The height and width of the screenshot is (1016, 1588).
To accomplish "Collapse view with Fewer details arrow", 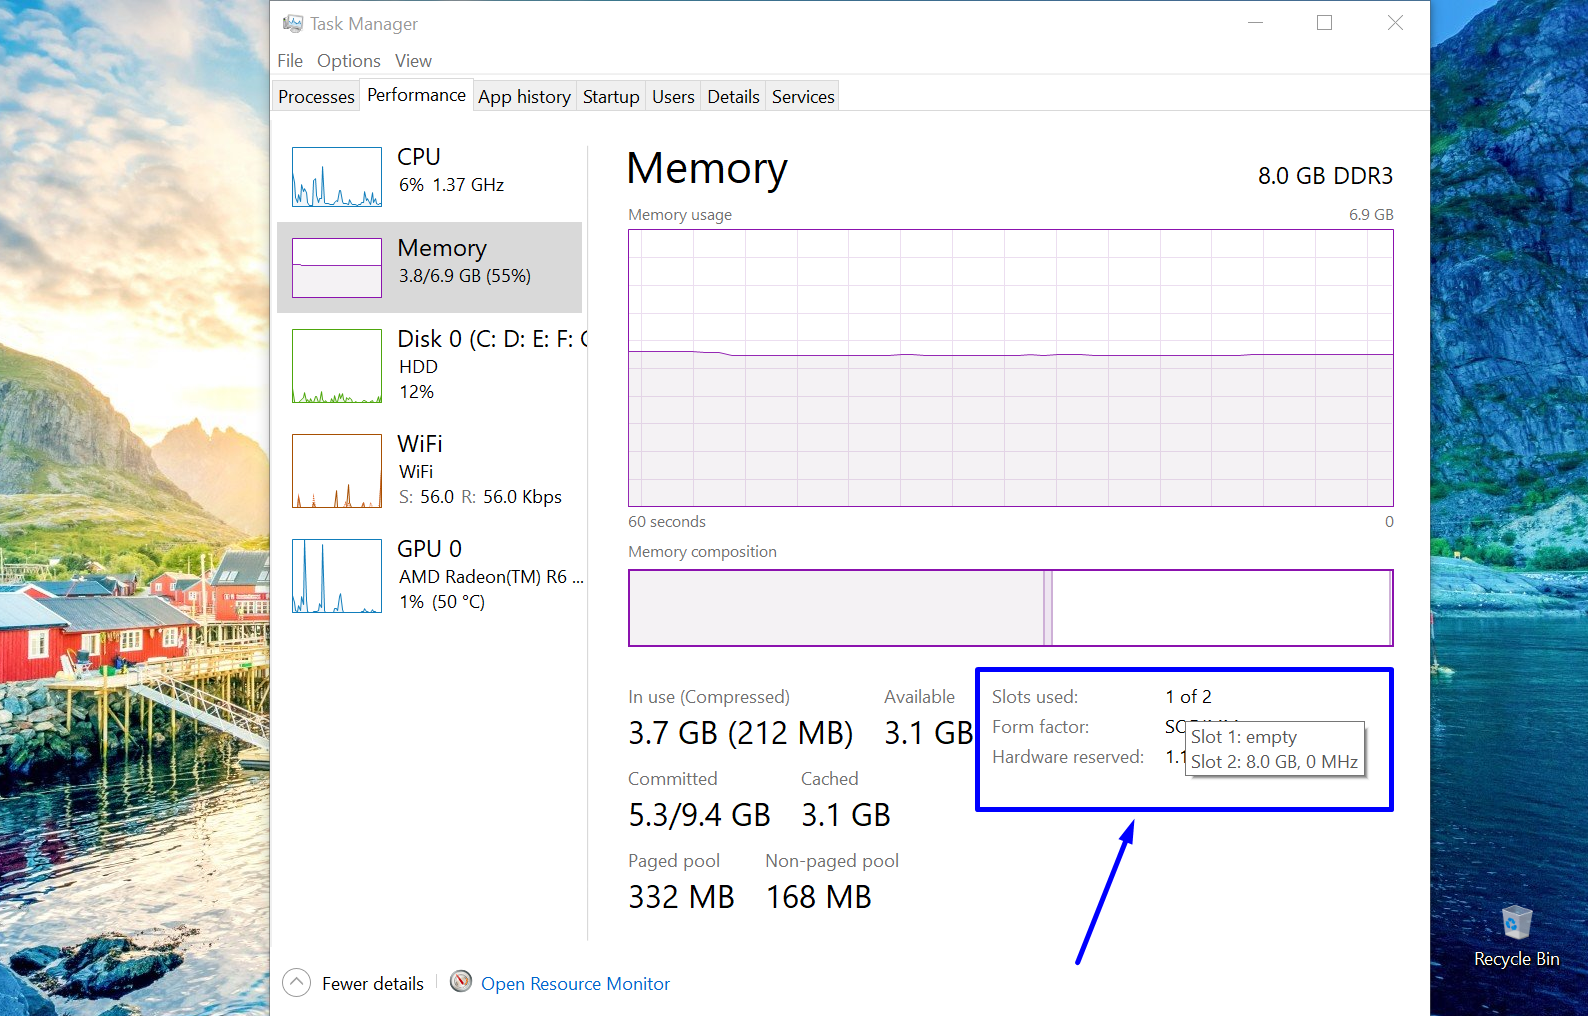I will point(297,983).
